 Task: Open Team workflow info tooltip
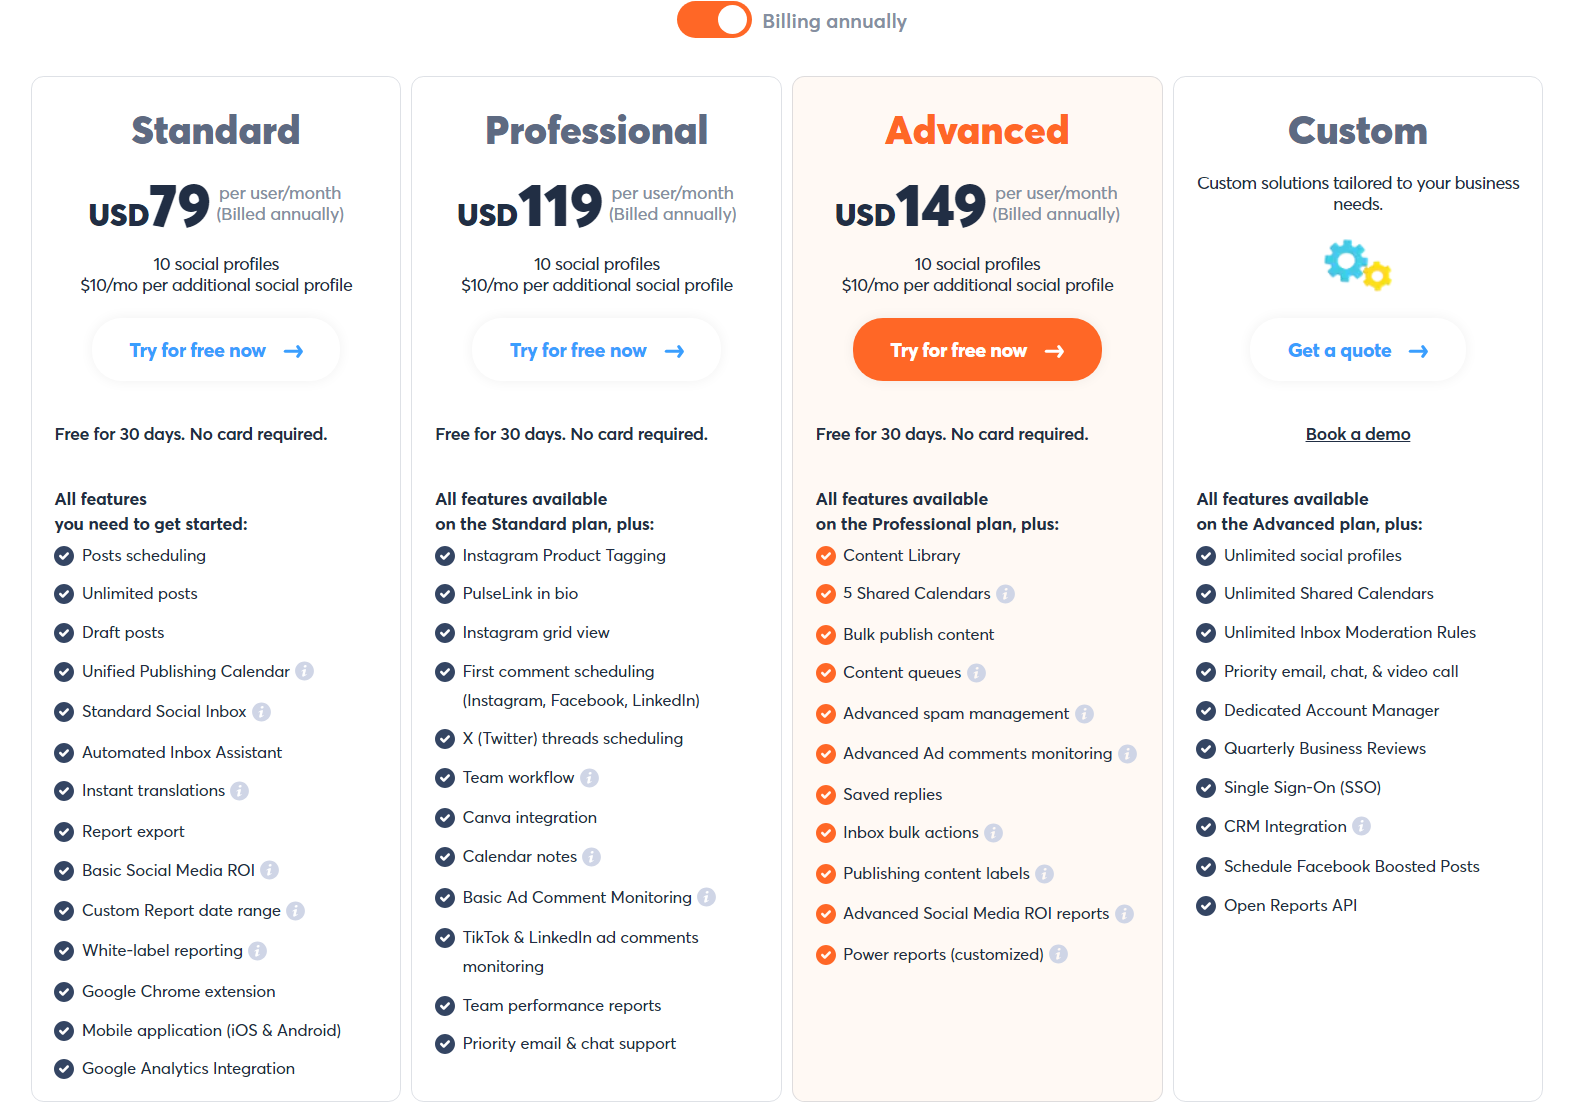point(590,777)
